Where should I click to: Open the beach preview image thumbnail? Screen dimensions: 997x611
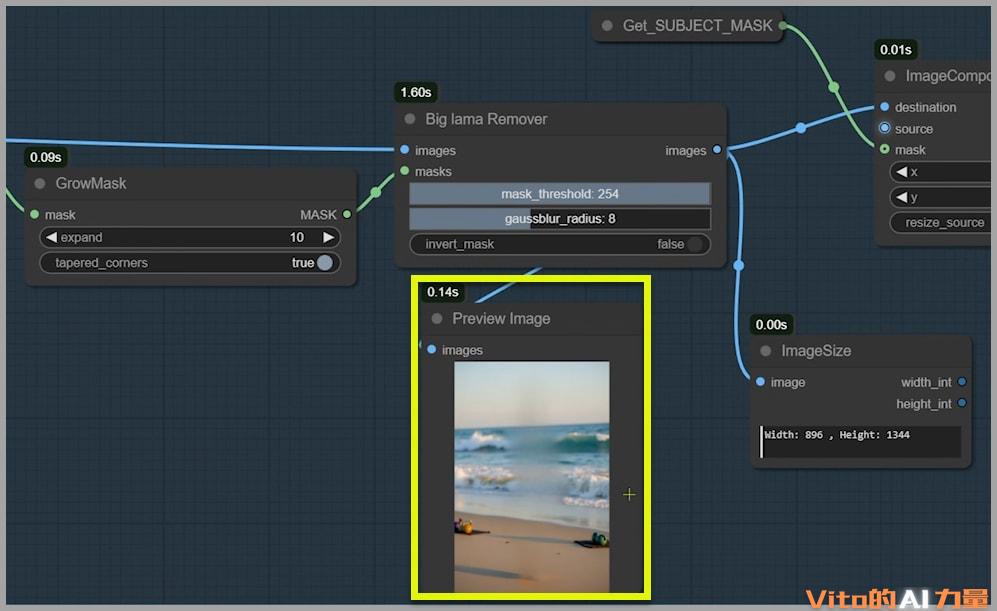(x=532, y=477)
